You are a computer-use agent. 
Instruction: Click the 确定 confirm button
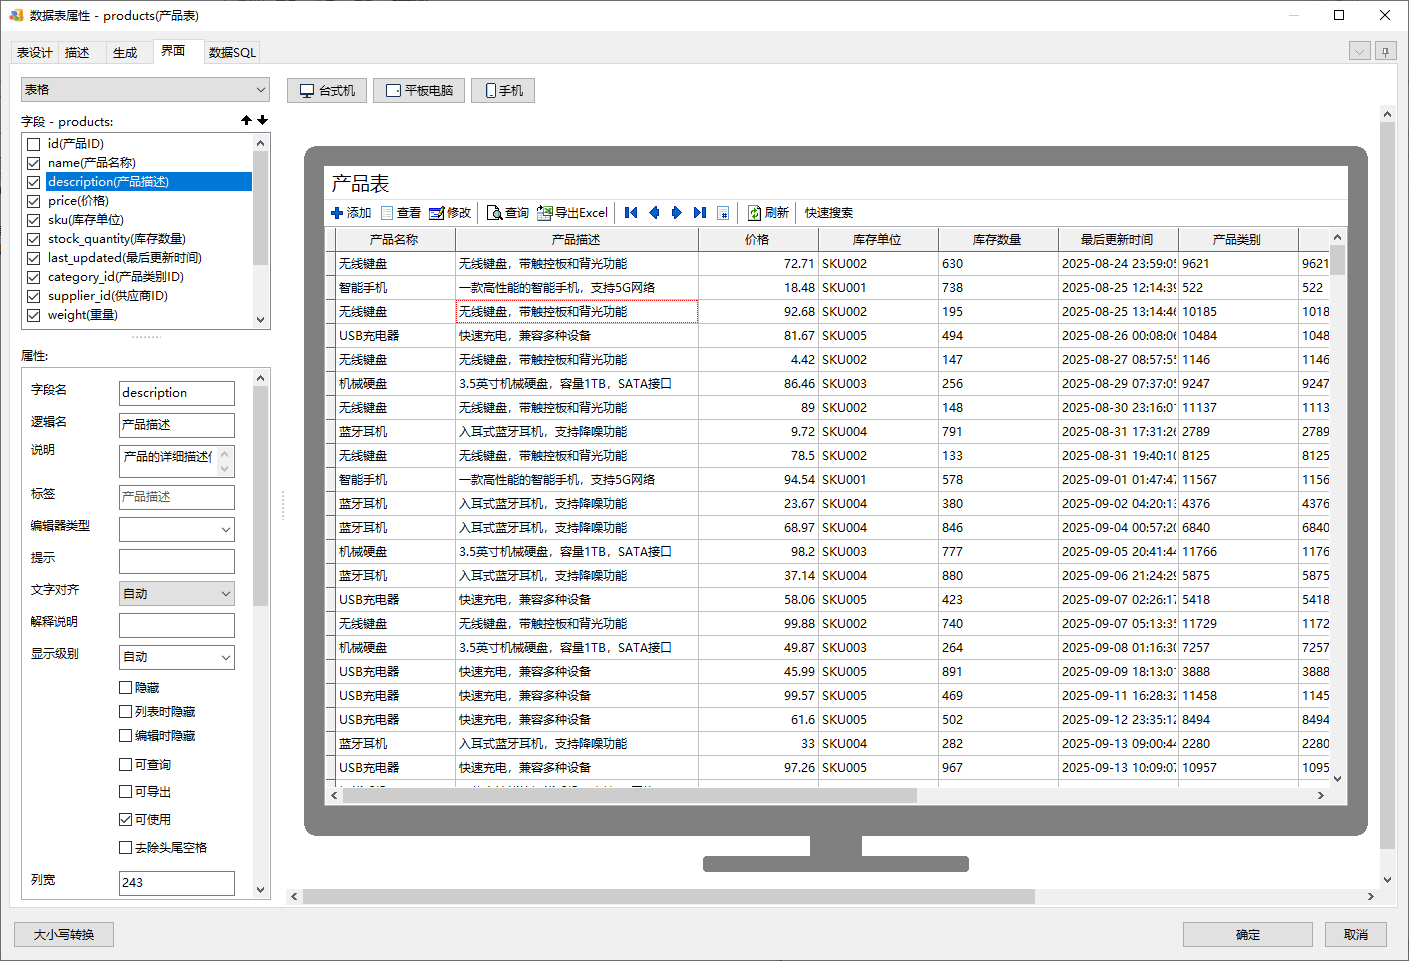pos(1247,935)
